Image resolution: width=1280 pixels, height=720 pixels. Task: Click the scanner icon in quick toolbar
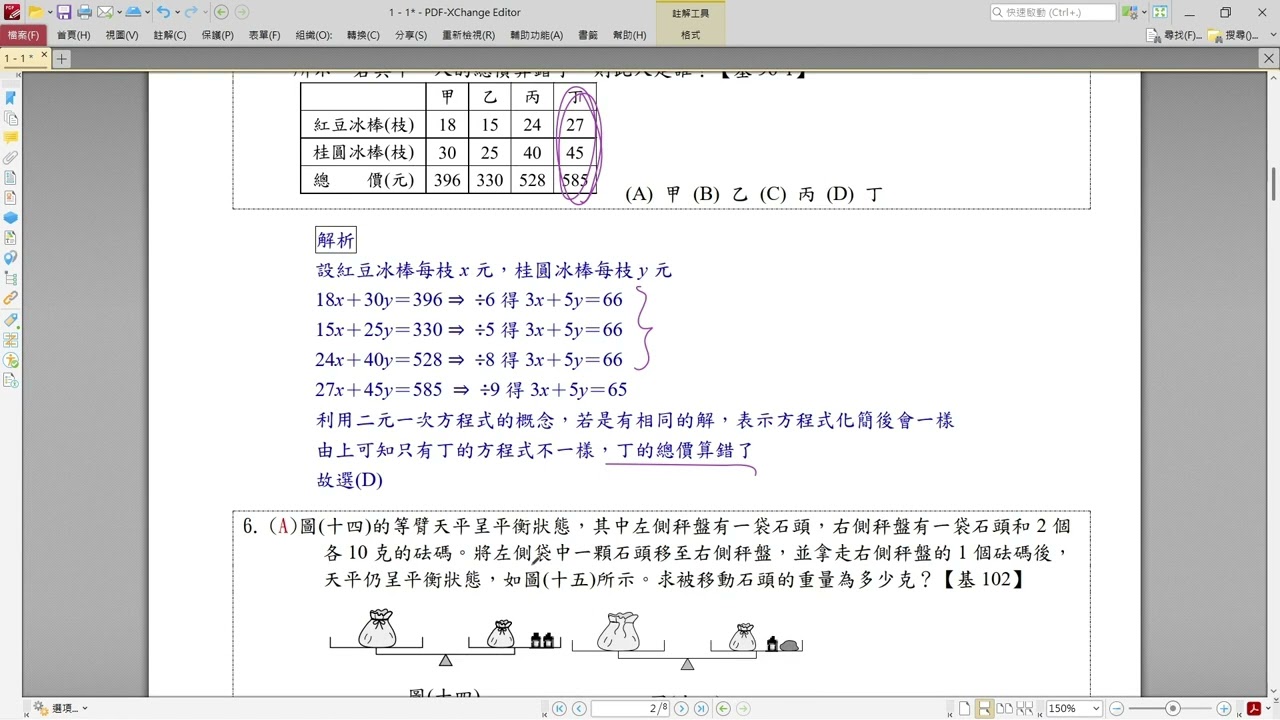(x=132, y=12)
